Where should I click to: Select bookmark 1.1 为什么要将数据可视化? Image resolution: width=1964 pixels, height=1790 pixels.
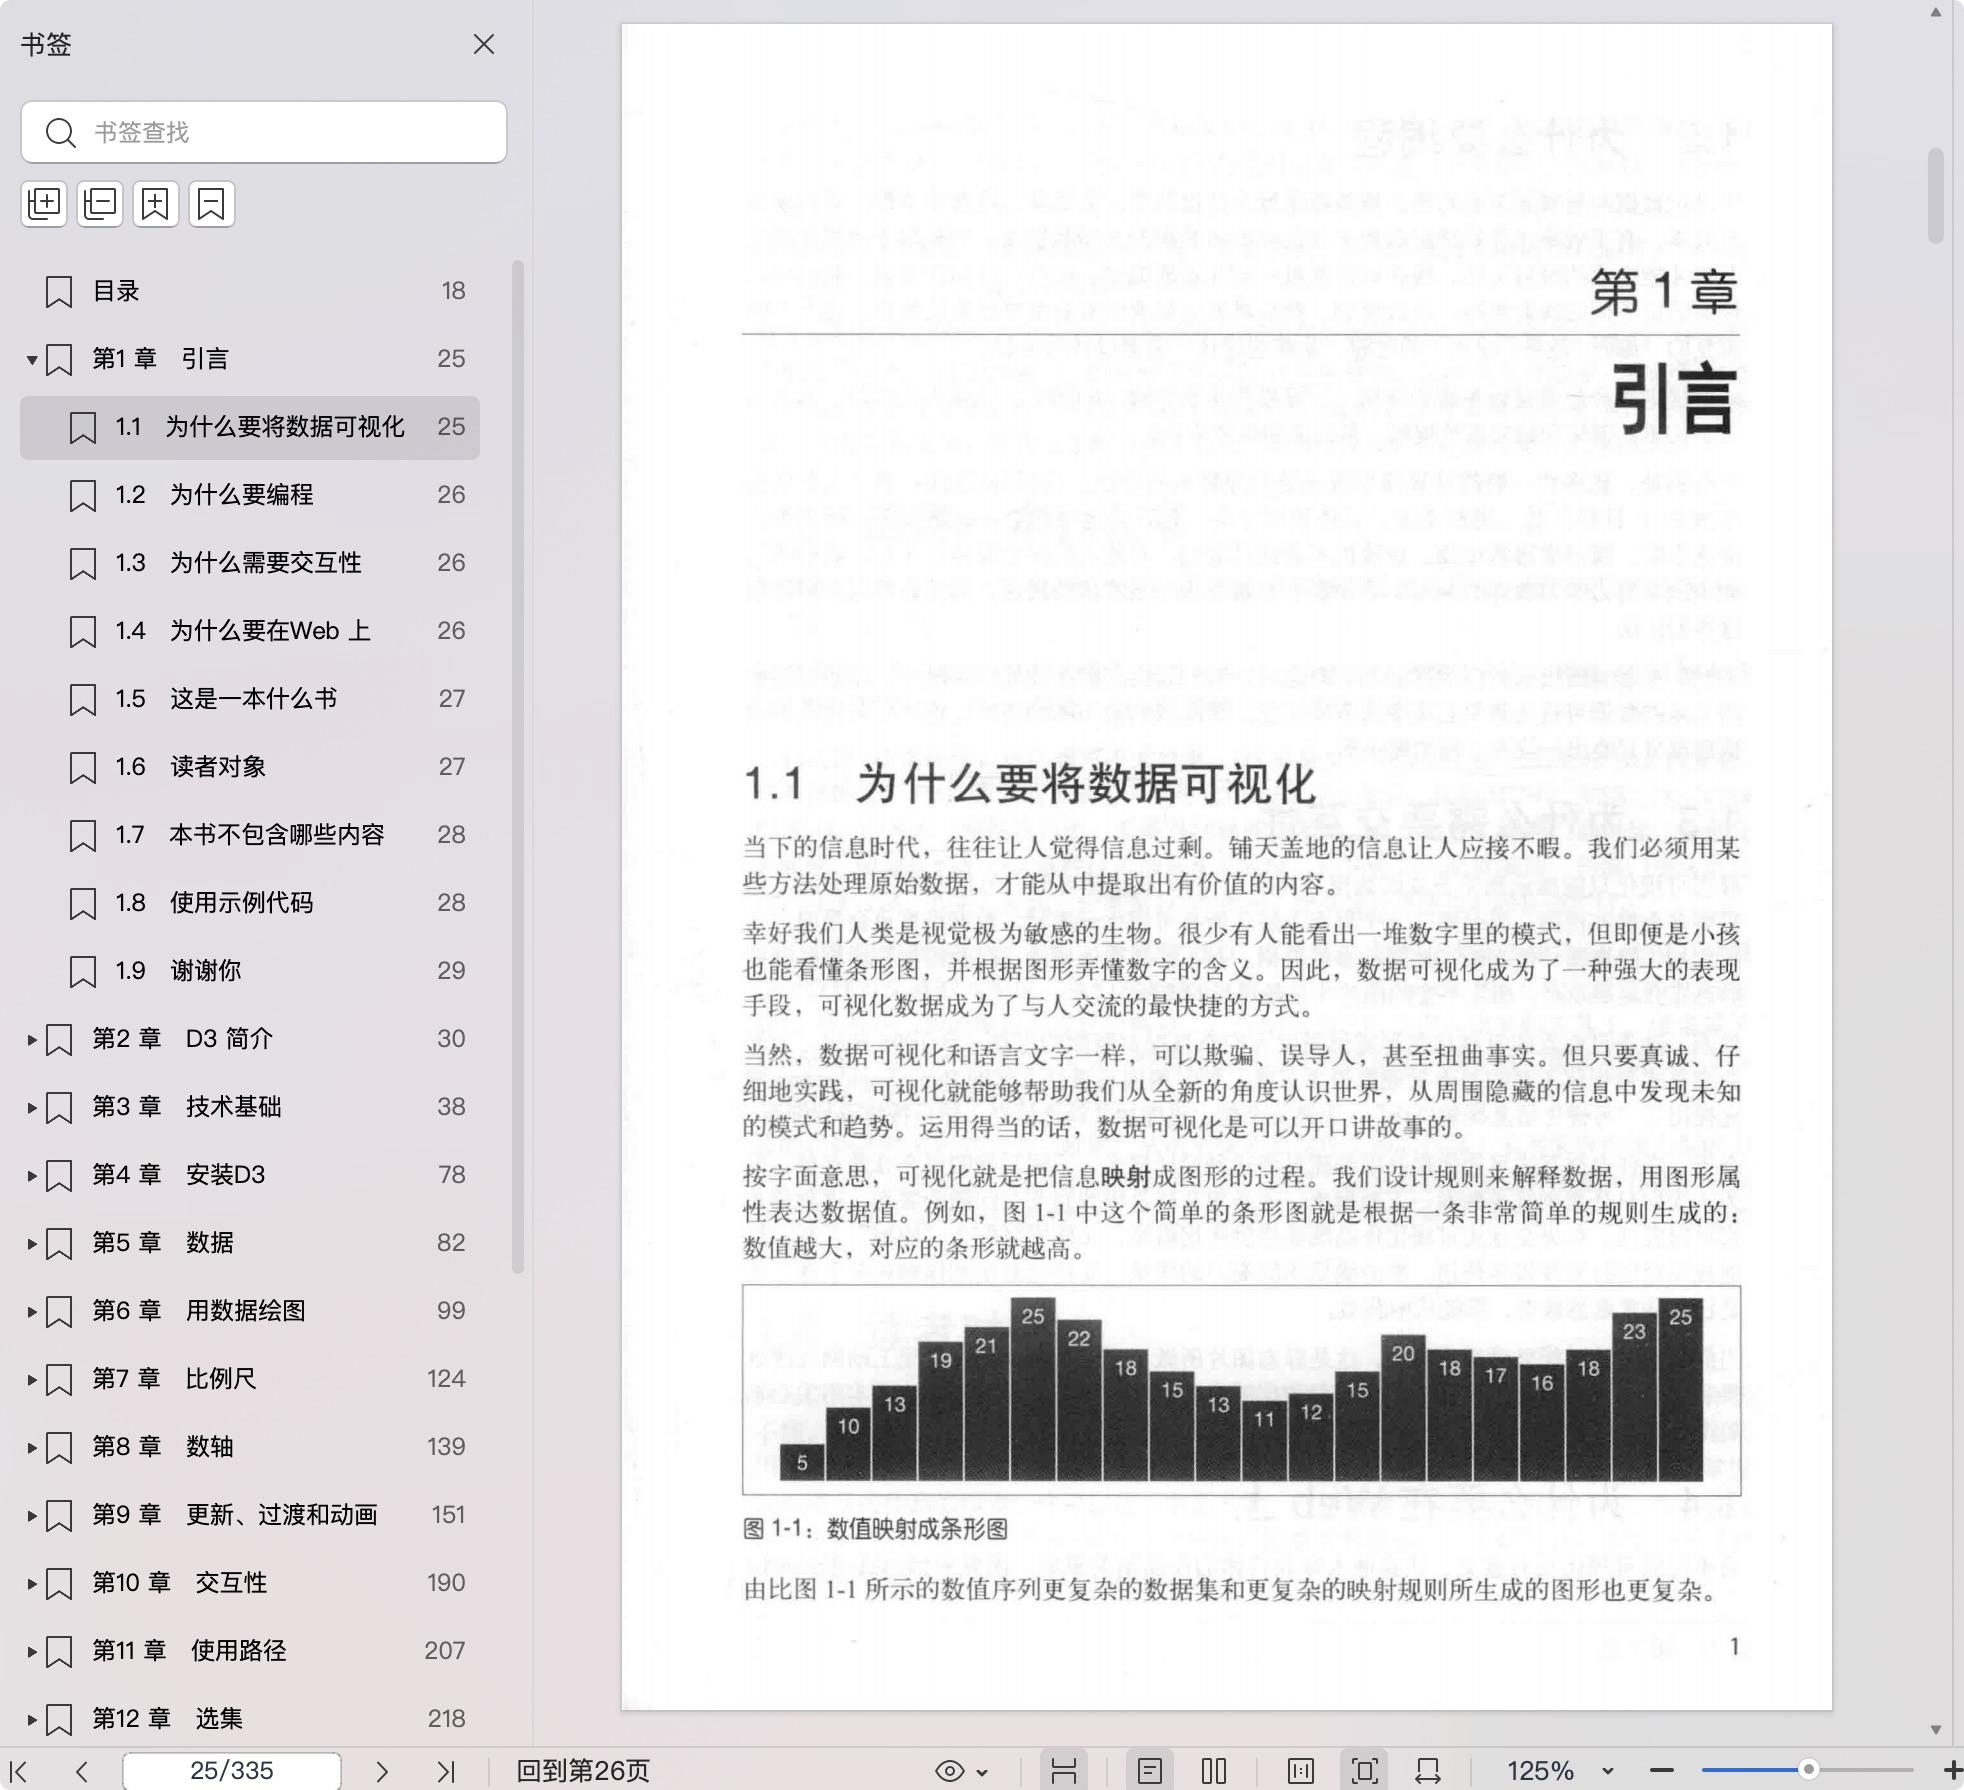250,427
